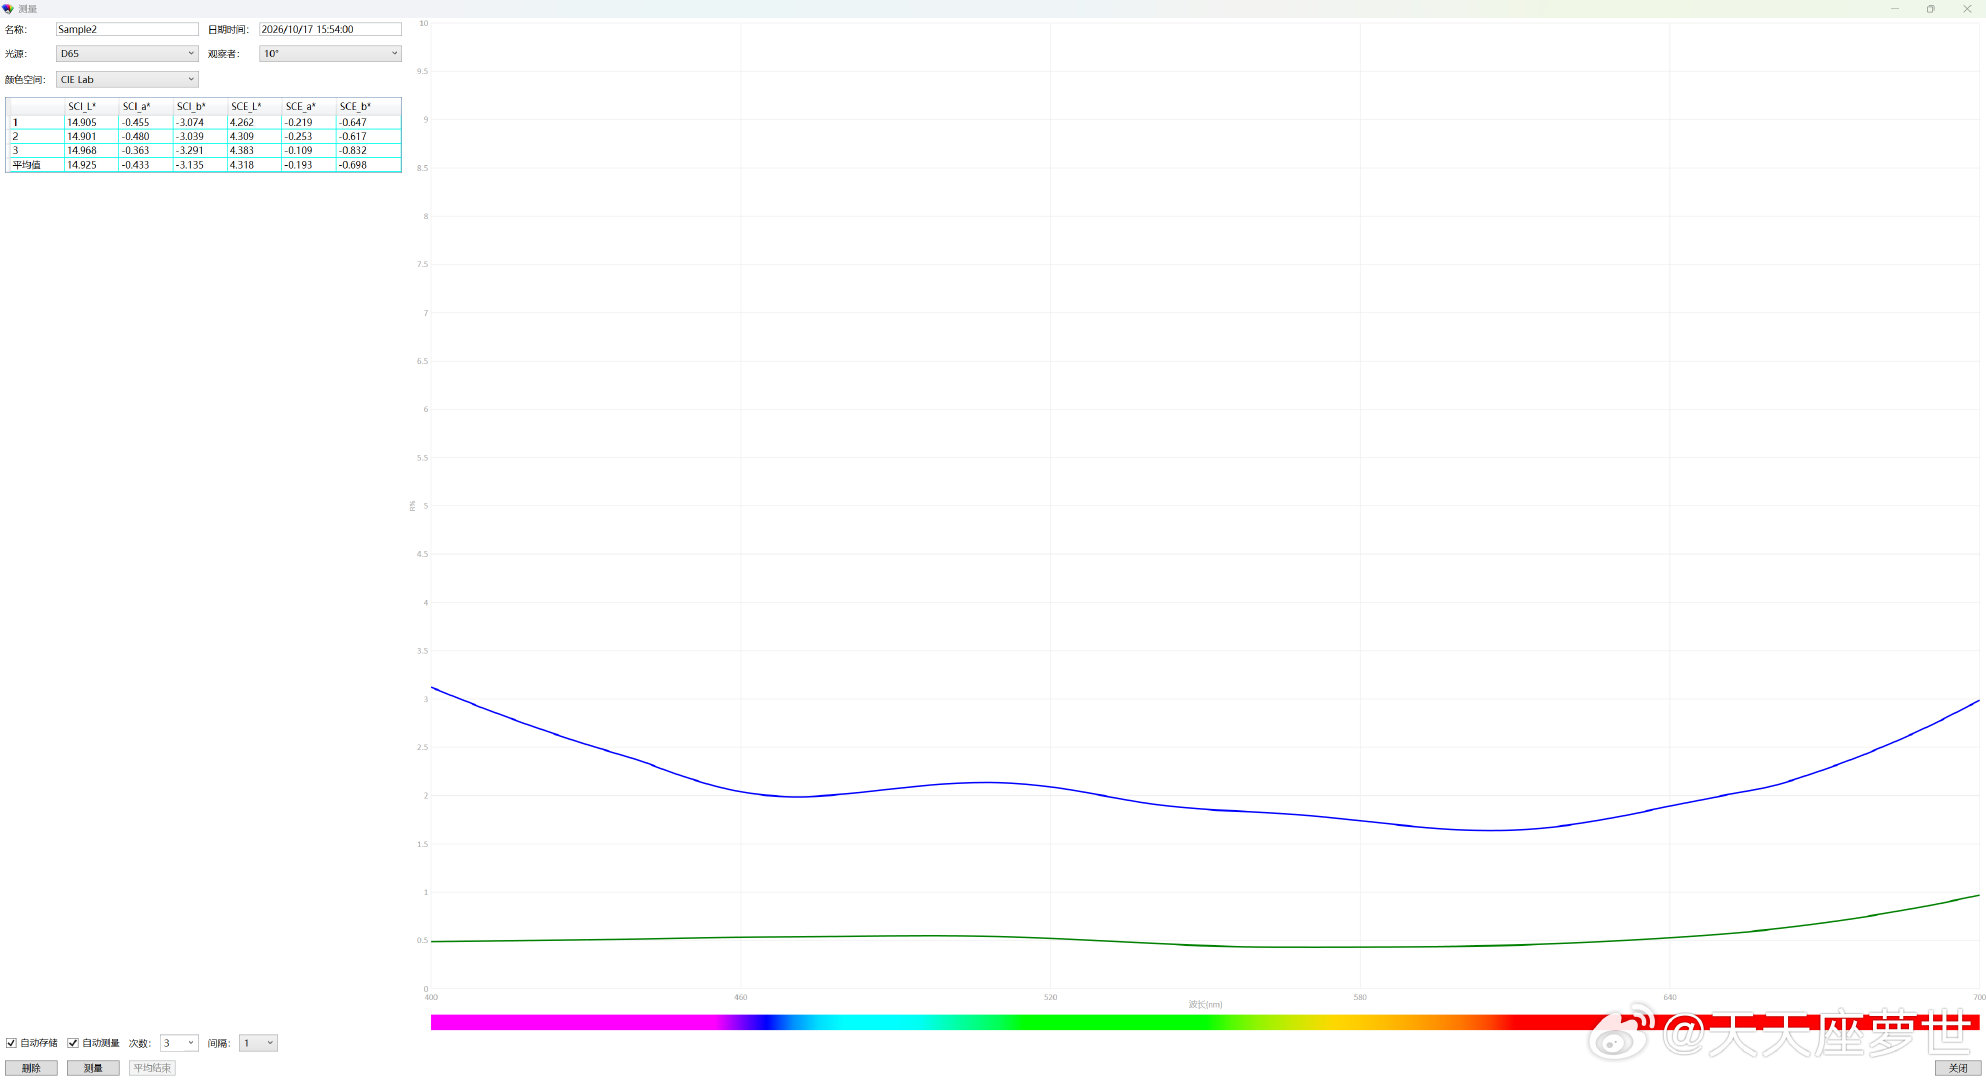Screen dimensions: 1986x1080
Task: Click the 名称 field containing Sample2
Action: pyautogui.click(x=127, y=29)
